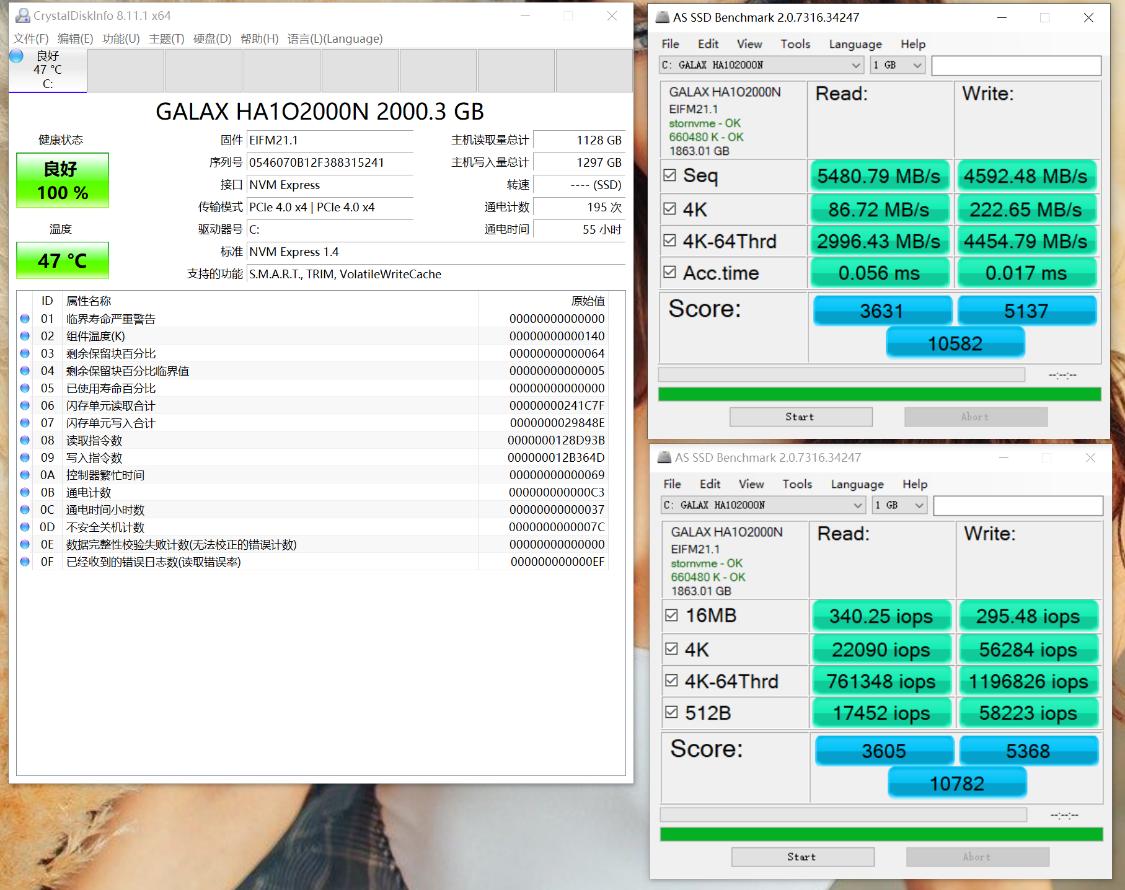Click Start in the IOPS benchmark window
The height and width of the screenshot is (890, 1125).
pos(802,856)
